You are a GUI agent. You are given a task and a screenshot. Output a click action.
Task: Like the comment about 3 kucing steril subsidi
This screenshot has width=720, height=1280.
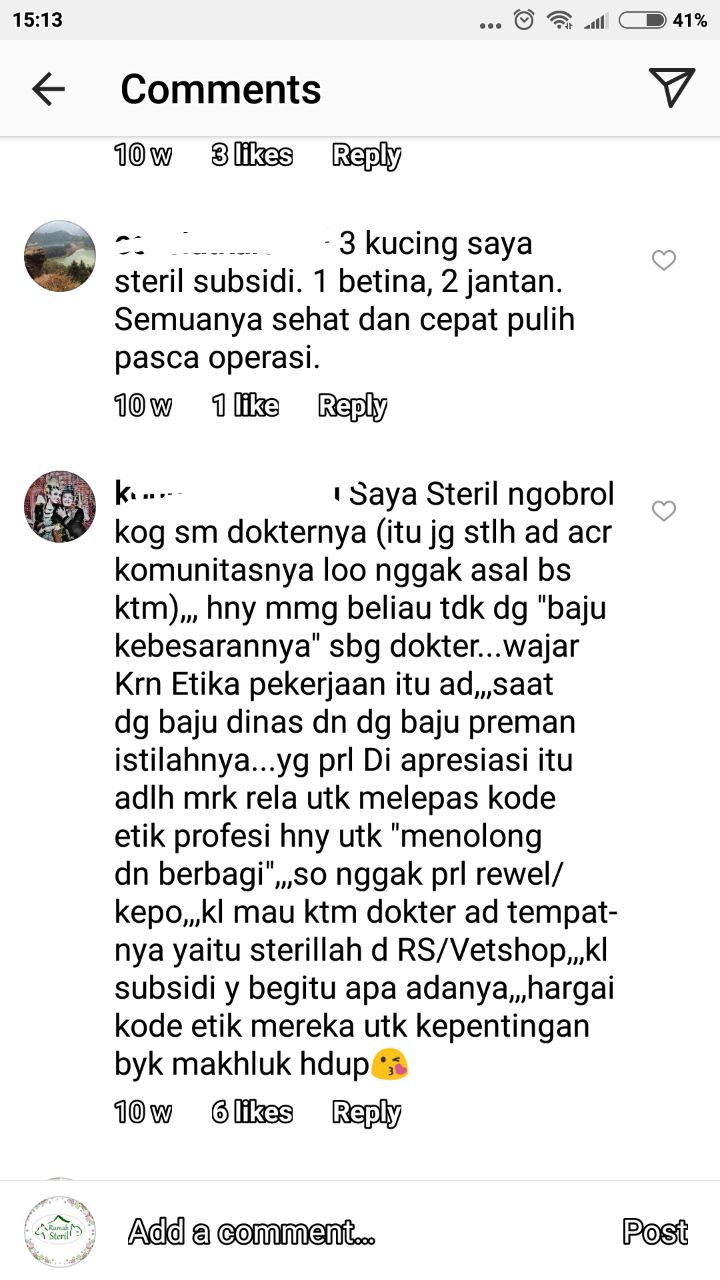[x=664, y=261]
